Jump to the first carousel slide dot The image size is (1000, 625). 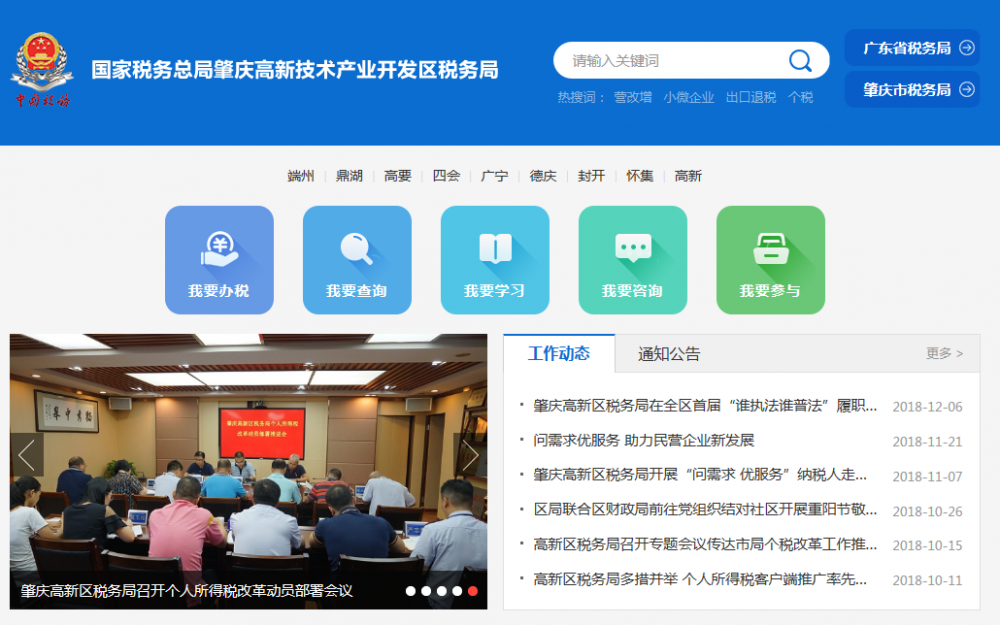click(409, 591)
